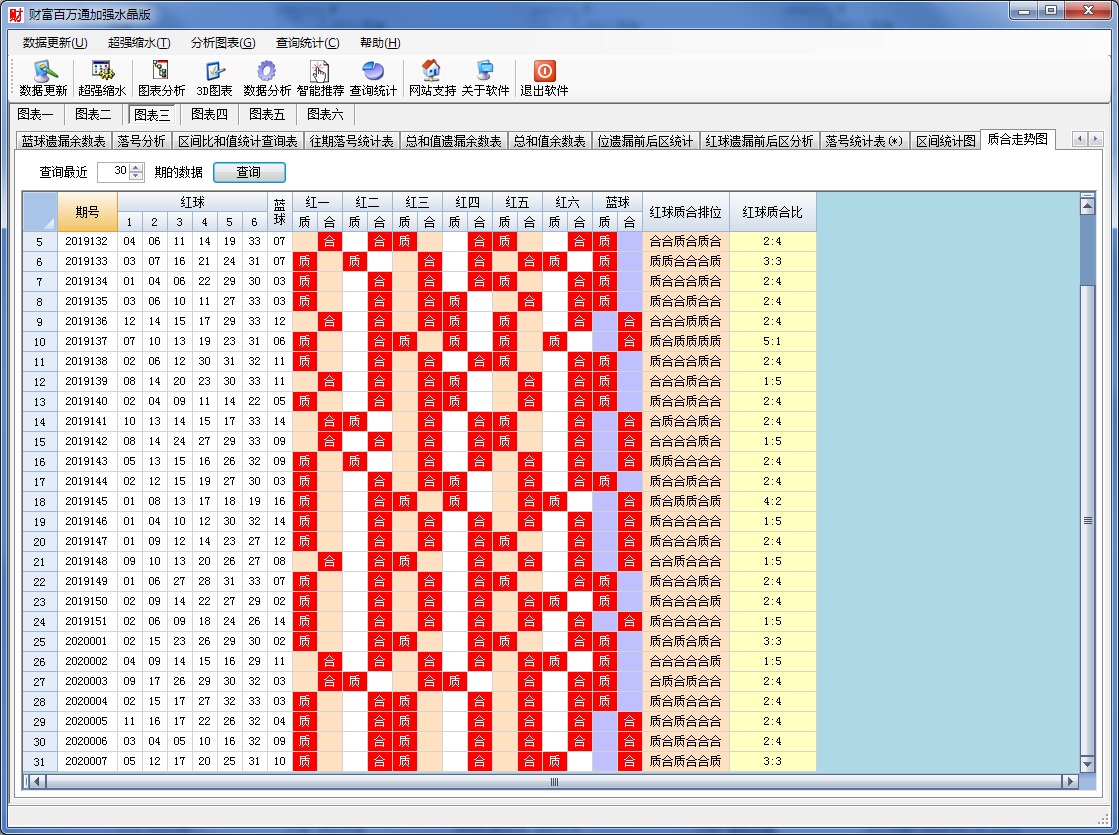Viewport: 1119px width, 835px height.
Task: Open the 分析图表(G) menu
Action: [x=222, y=43]
